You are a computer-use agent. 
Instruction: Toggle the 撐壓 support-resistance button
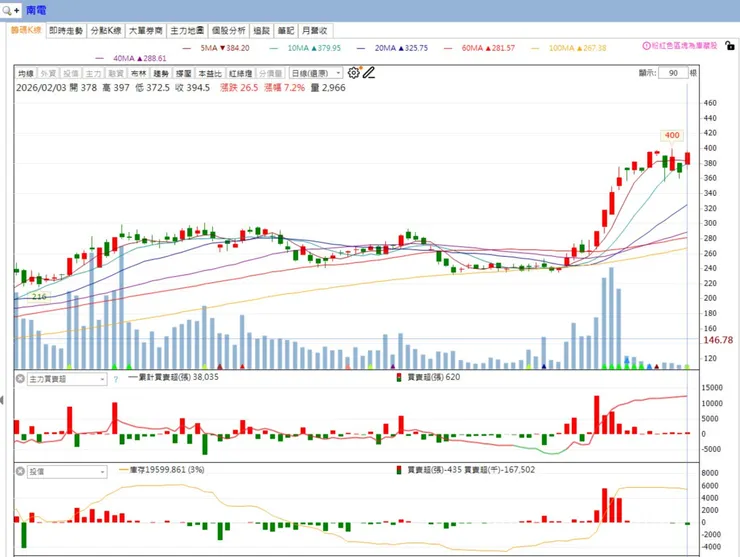pos(184,73)
